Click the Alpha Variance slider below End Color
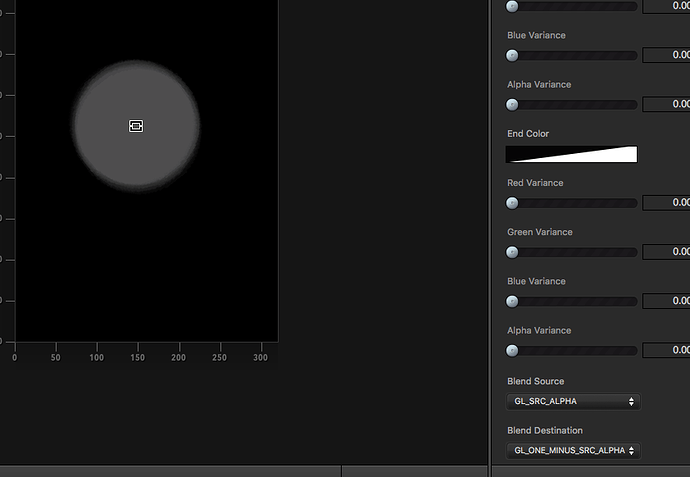 [572, 351]
